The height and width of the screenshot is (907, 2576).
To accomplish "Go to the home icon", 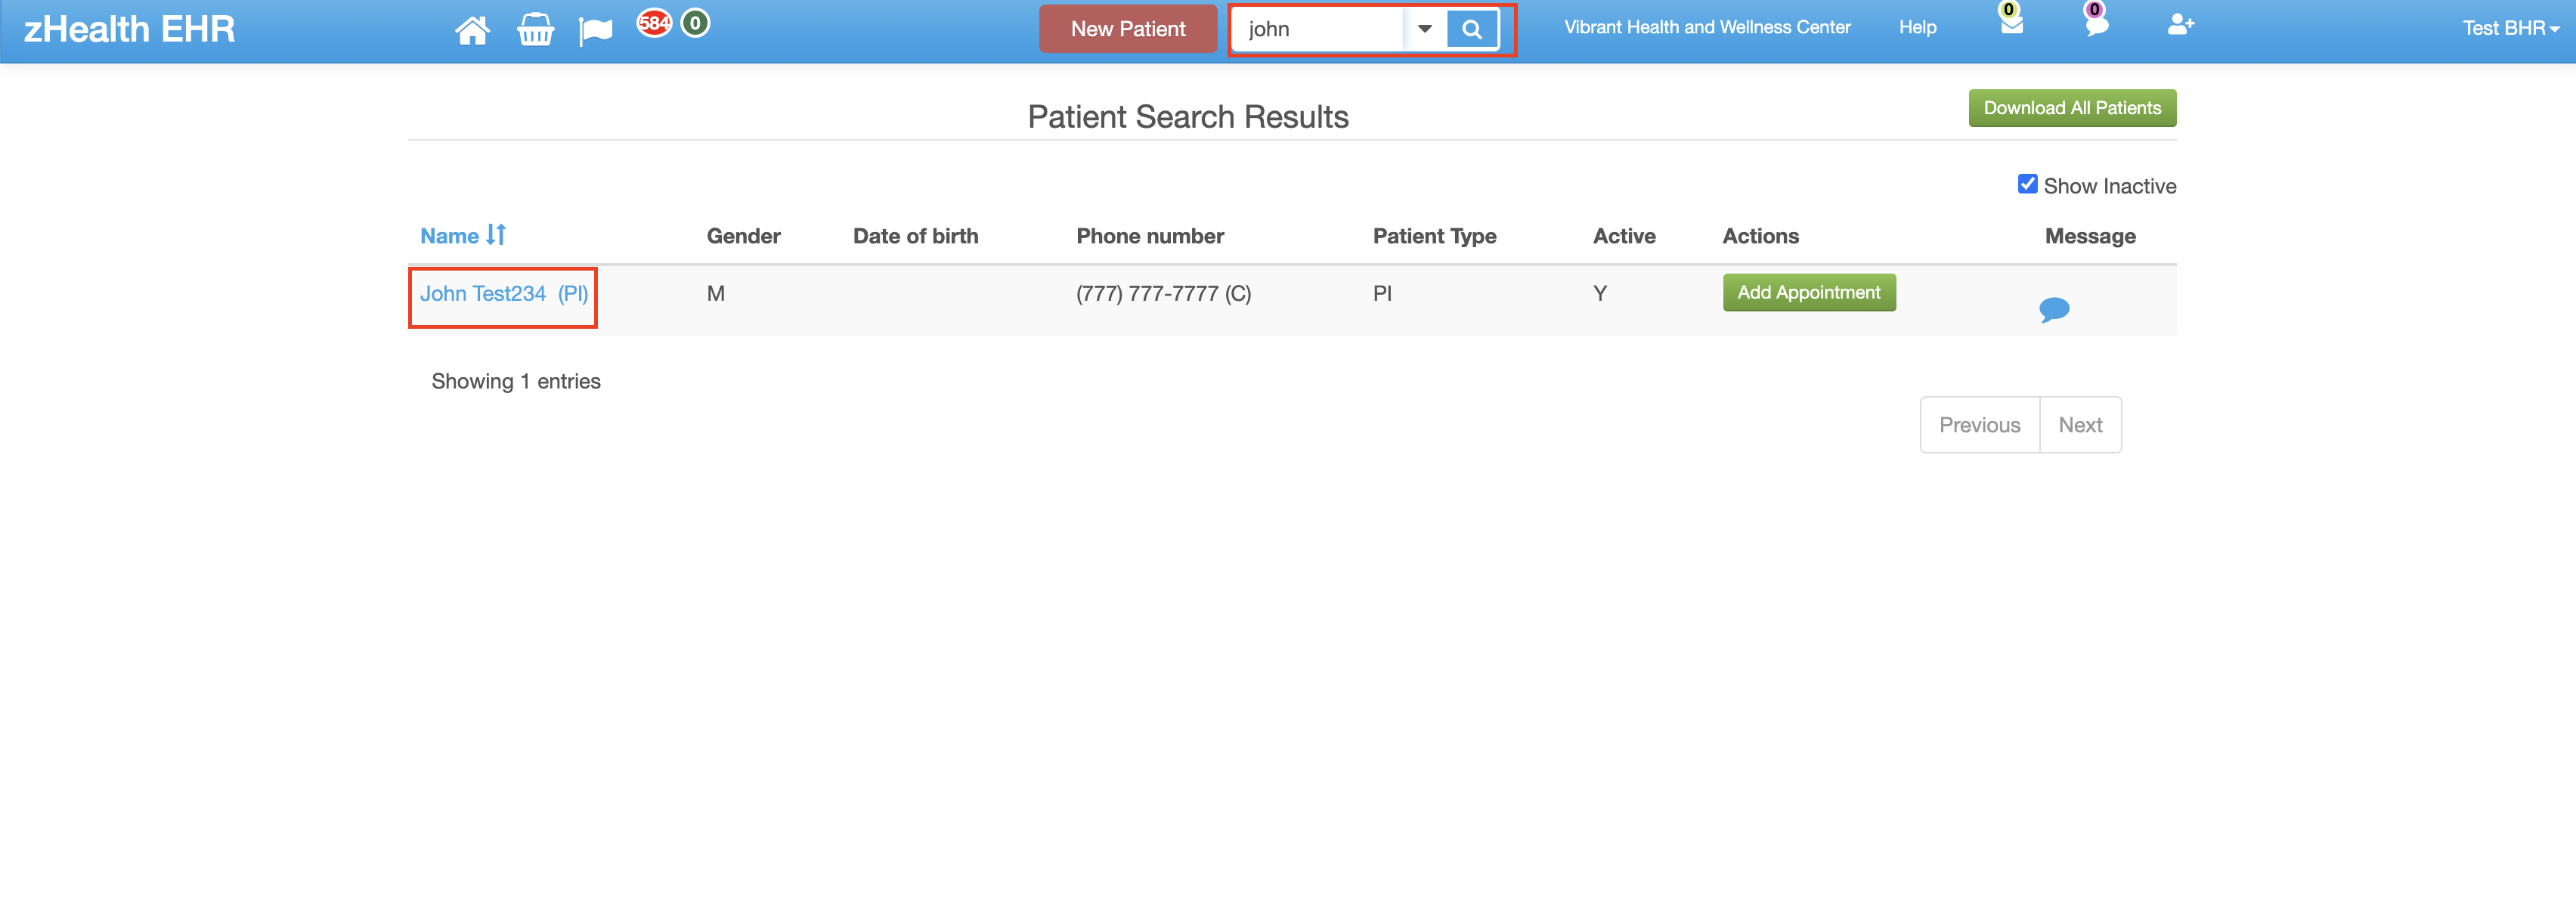I will coord(472,30).
